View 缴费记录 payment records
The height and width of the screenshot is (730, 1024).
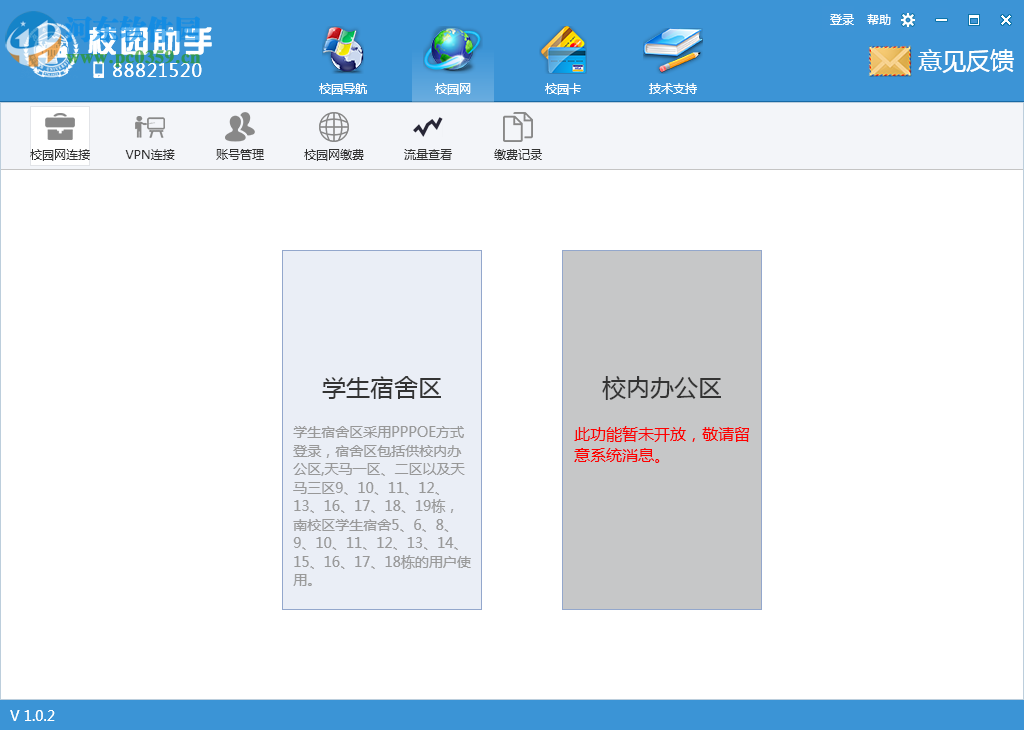pos(516,135)
